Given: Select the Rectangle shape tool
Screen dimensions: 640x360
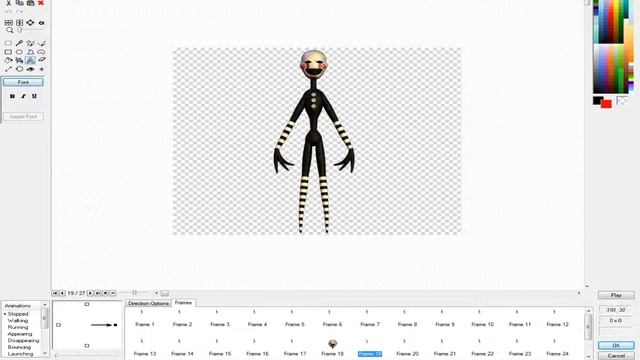Looking at the screenshot, I should coord(8,52).
